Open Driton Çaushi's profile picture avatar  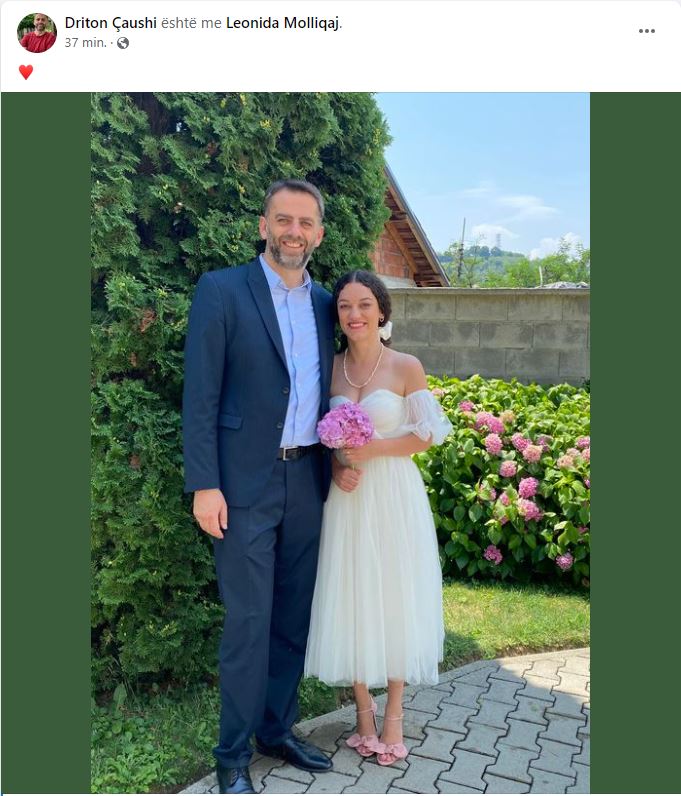(37, 33)
